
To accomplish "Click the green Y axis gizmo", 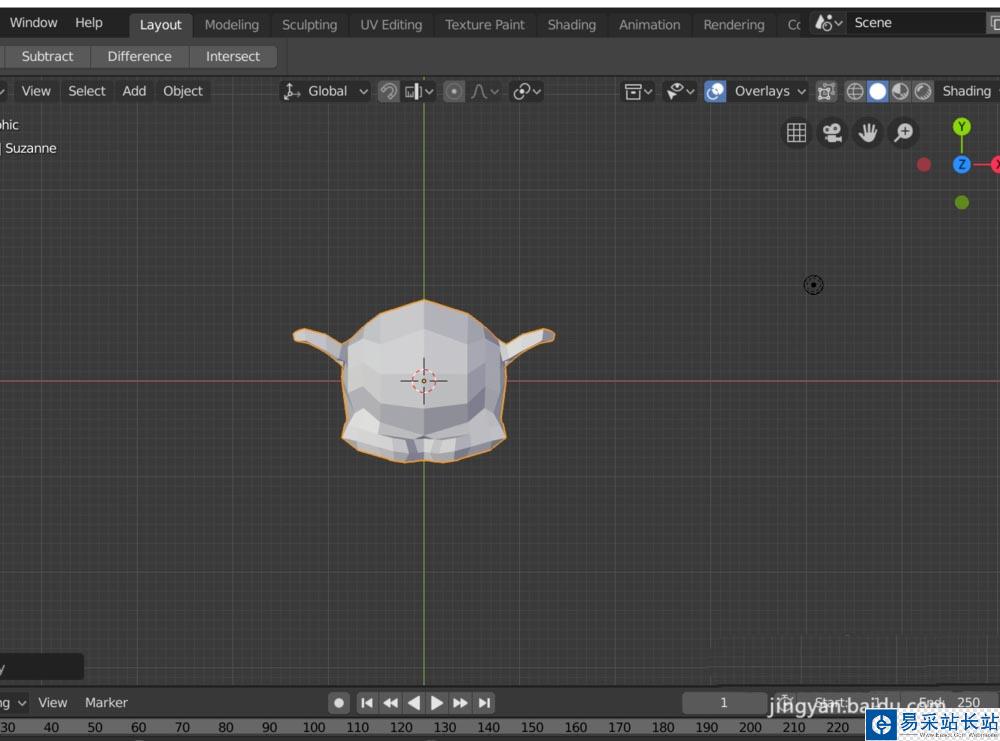I will (961, 126).
